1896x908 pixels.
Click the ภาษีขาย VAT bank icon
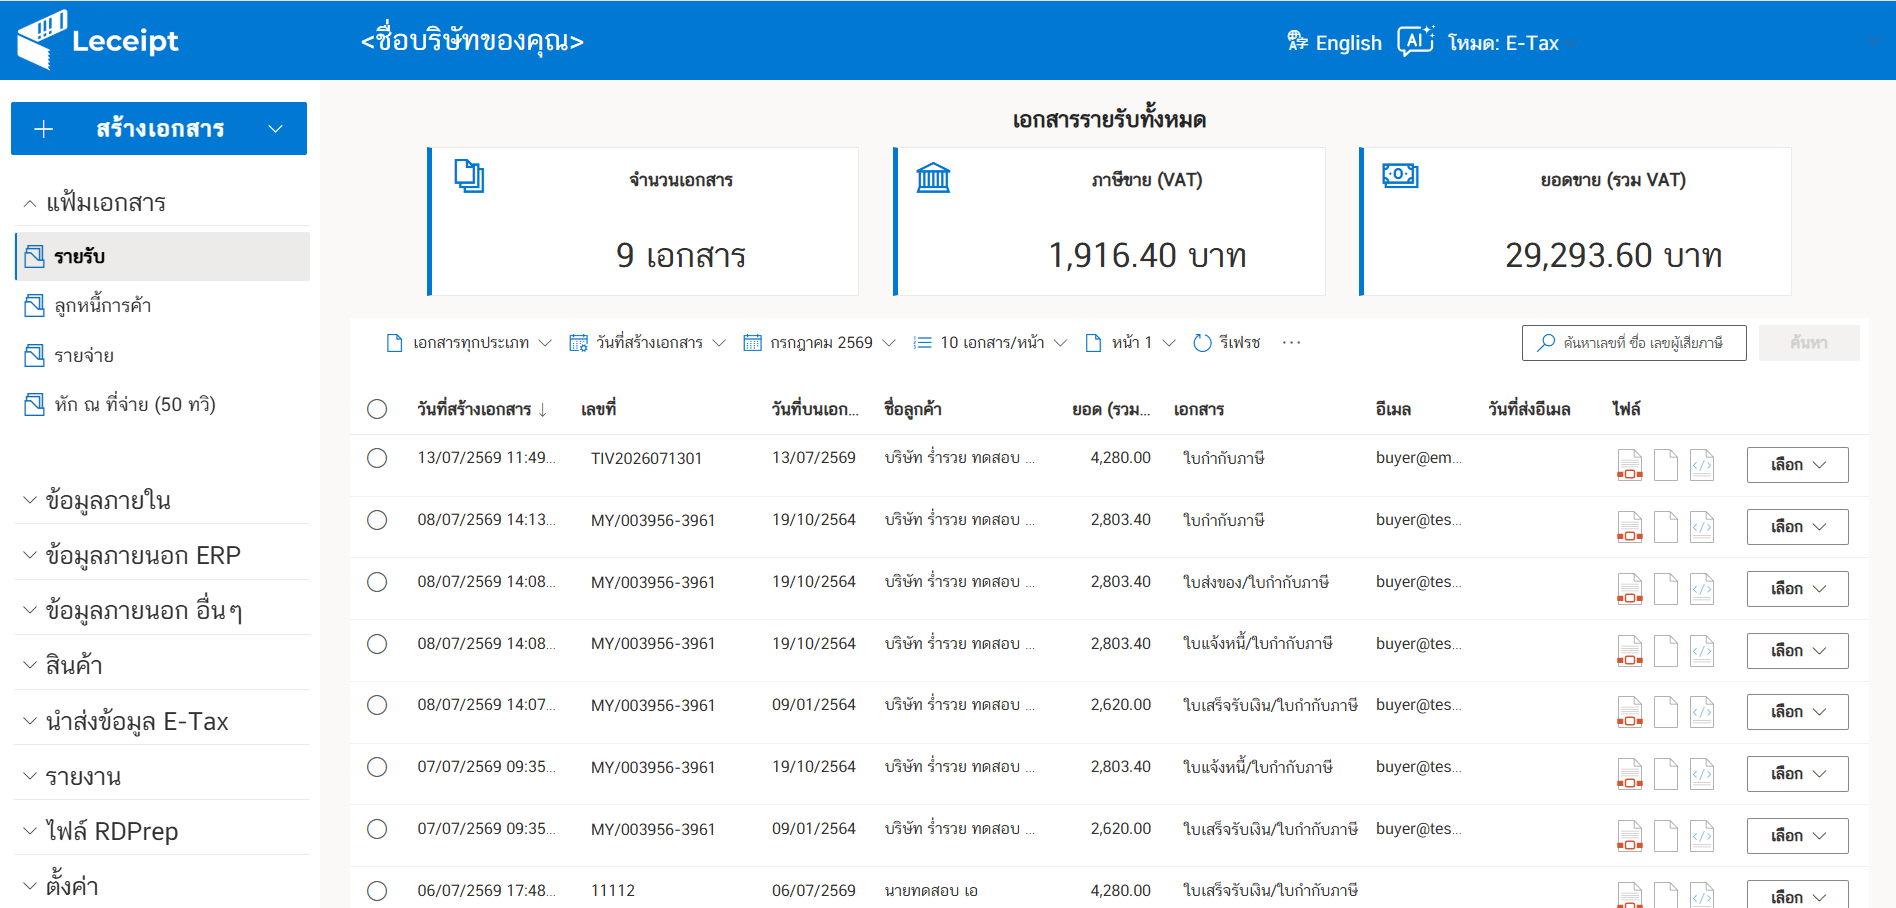tap(933, 177)
